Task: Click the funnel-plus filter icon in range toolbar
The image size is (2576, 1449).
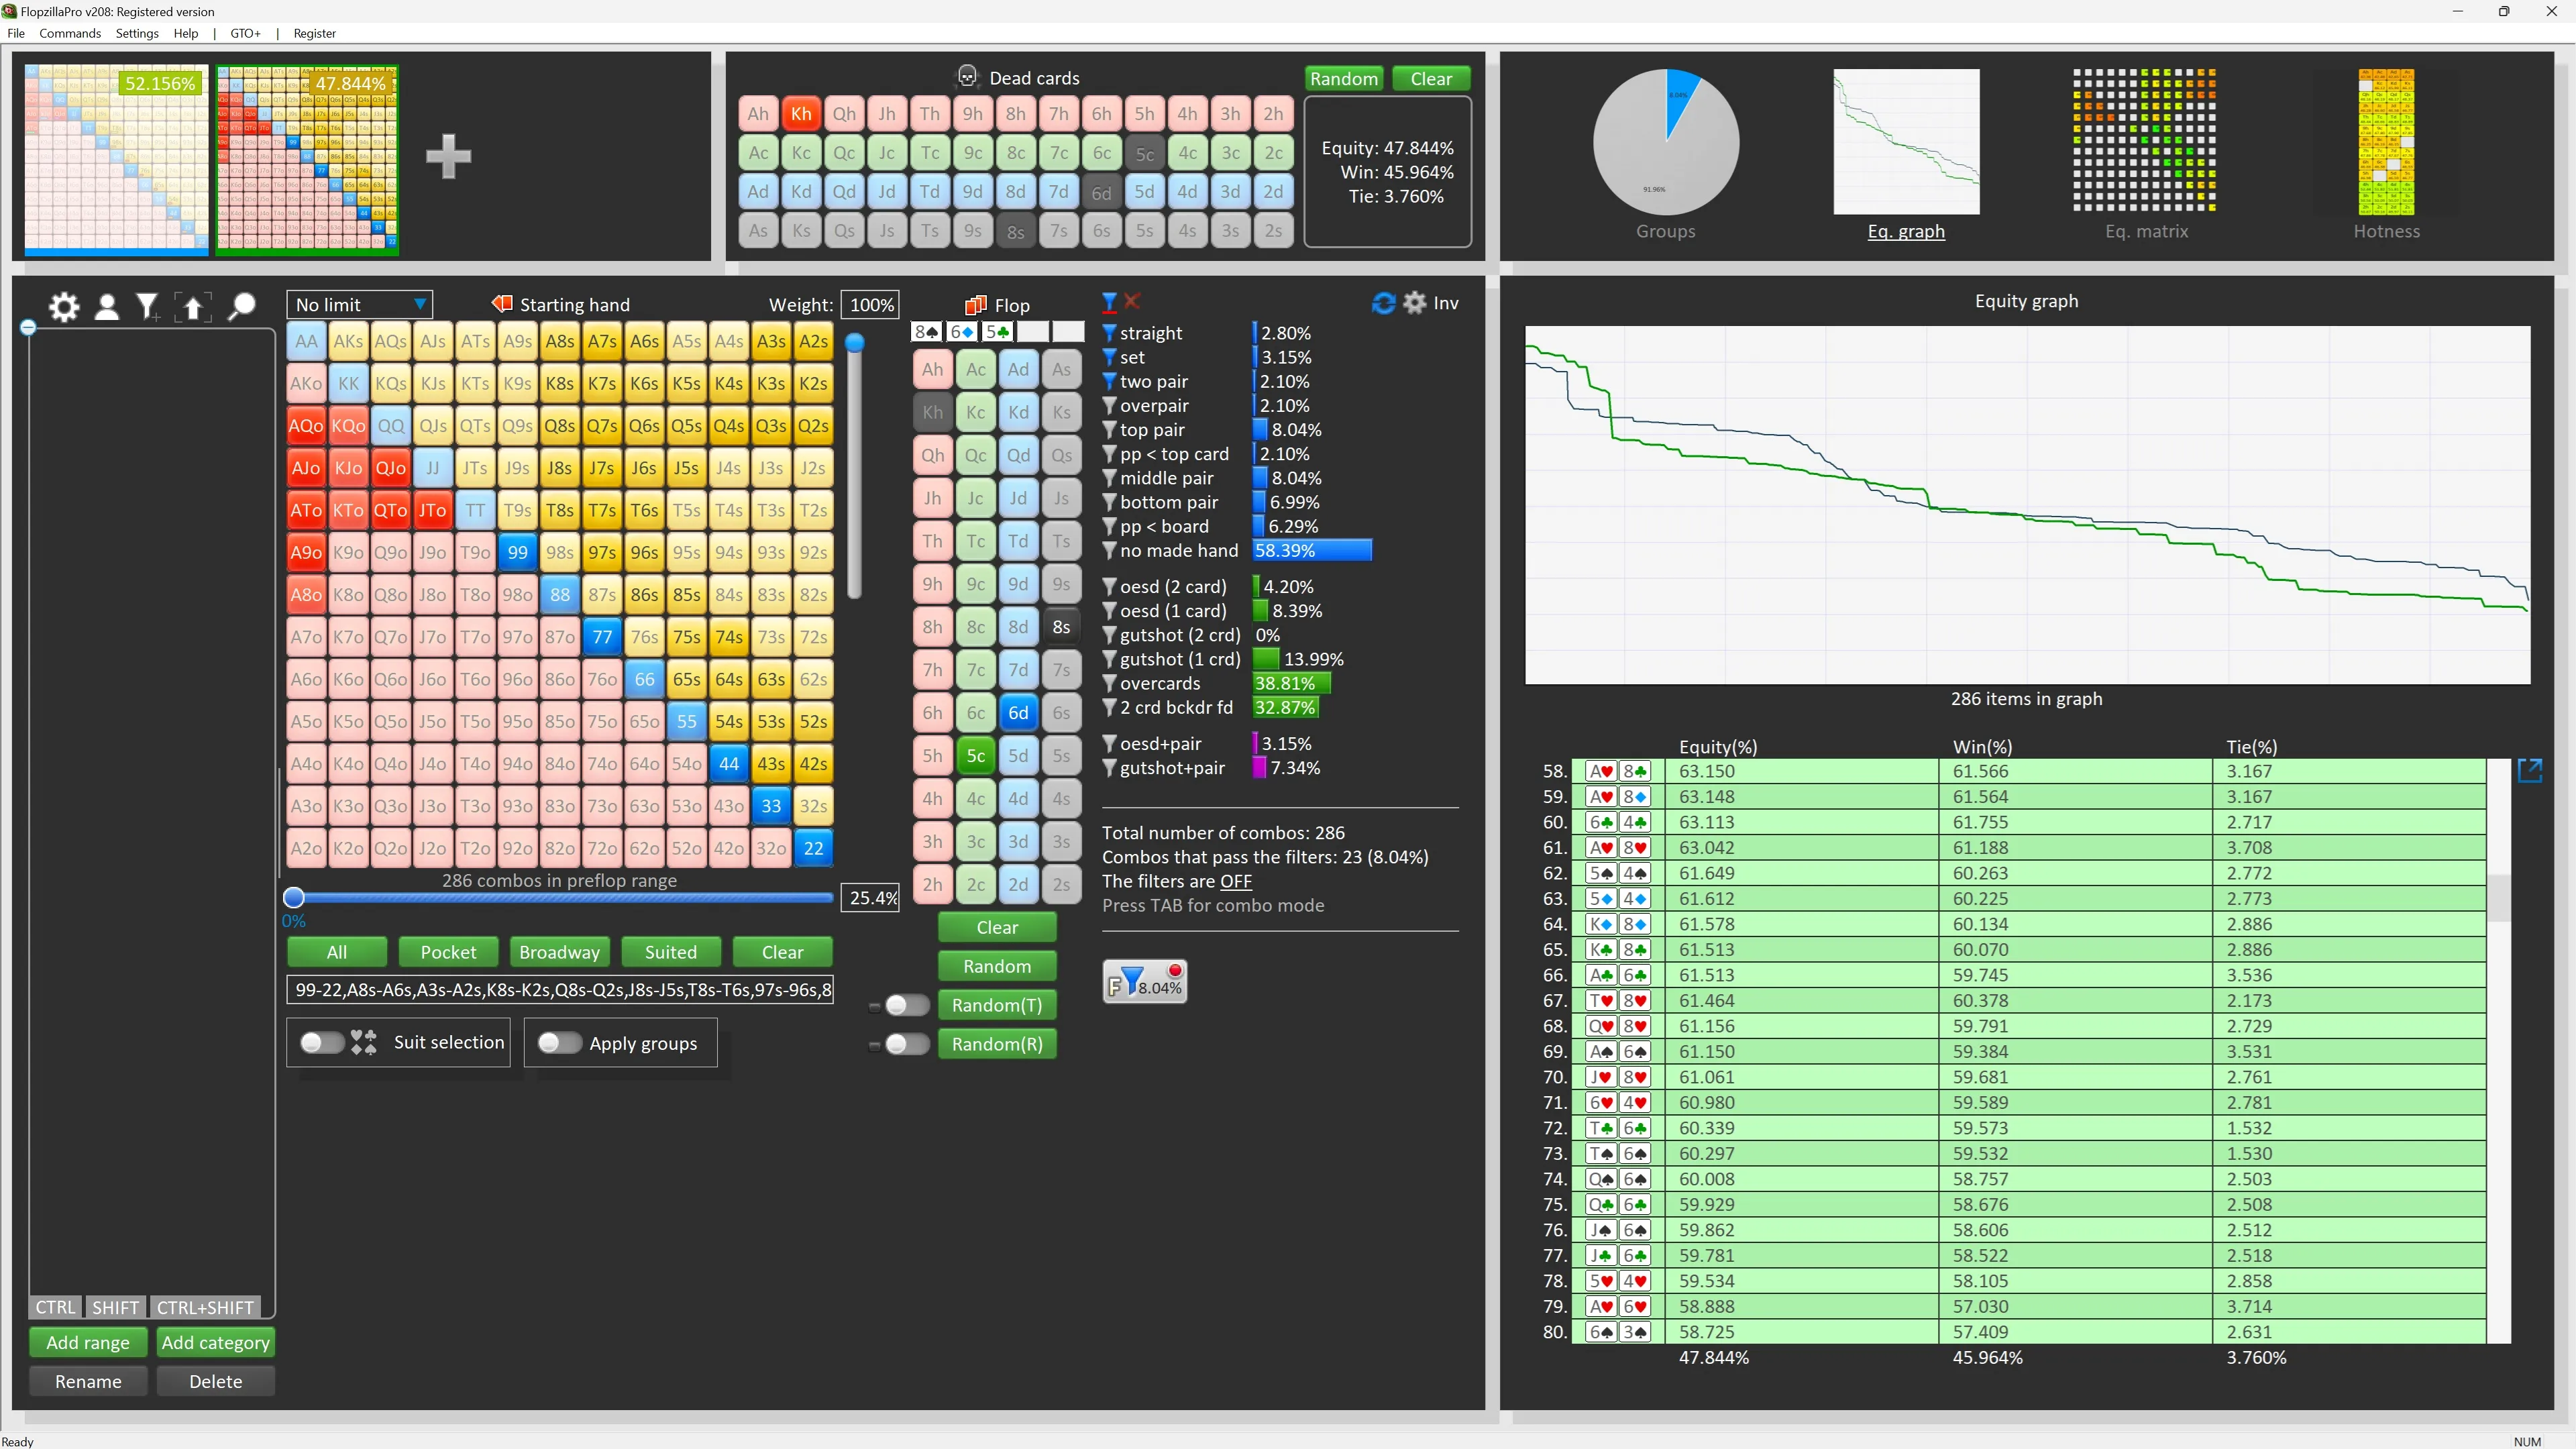Action: (x=149, y=306)
